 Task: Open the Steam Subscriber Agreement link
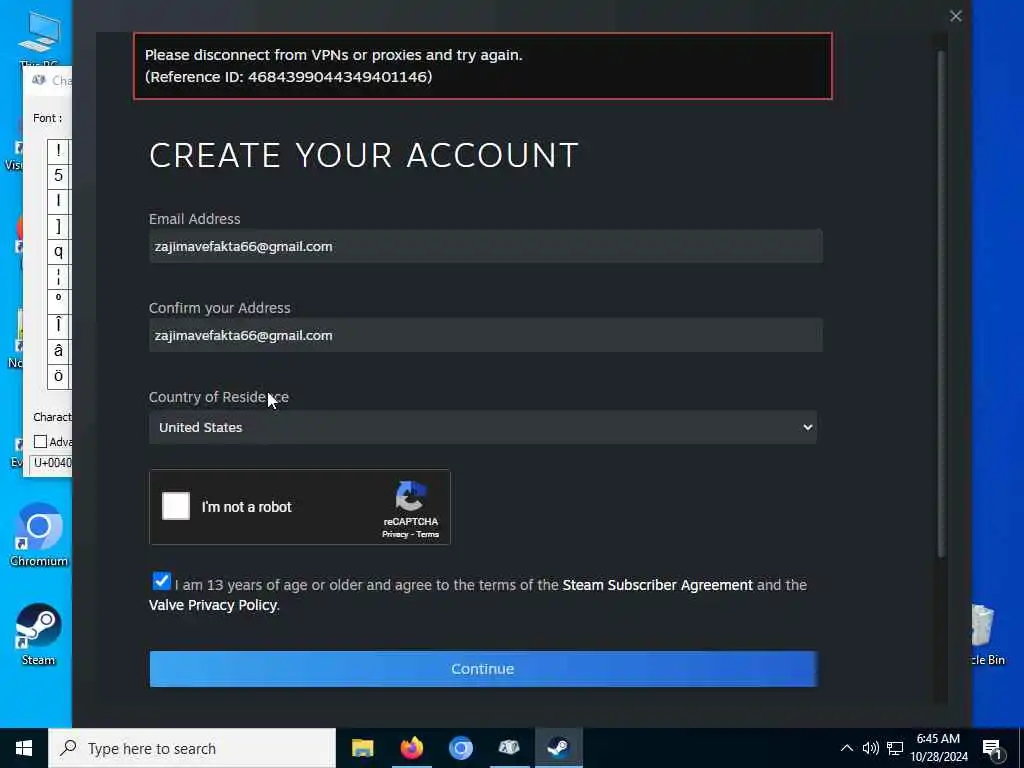657,585
